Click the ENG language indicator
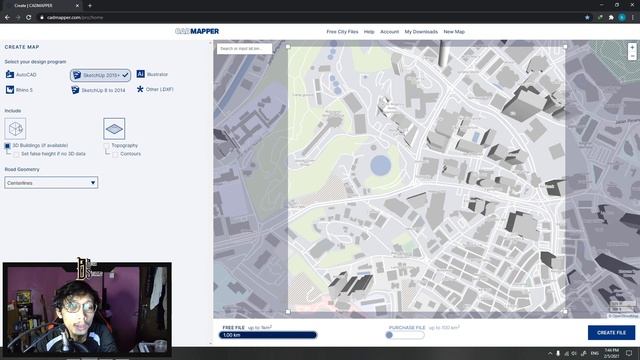640x360 pixels. pos(595,353)
